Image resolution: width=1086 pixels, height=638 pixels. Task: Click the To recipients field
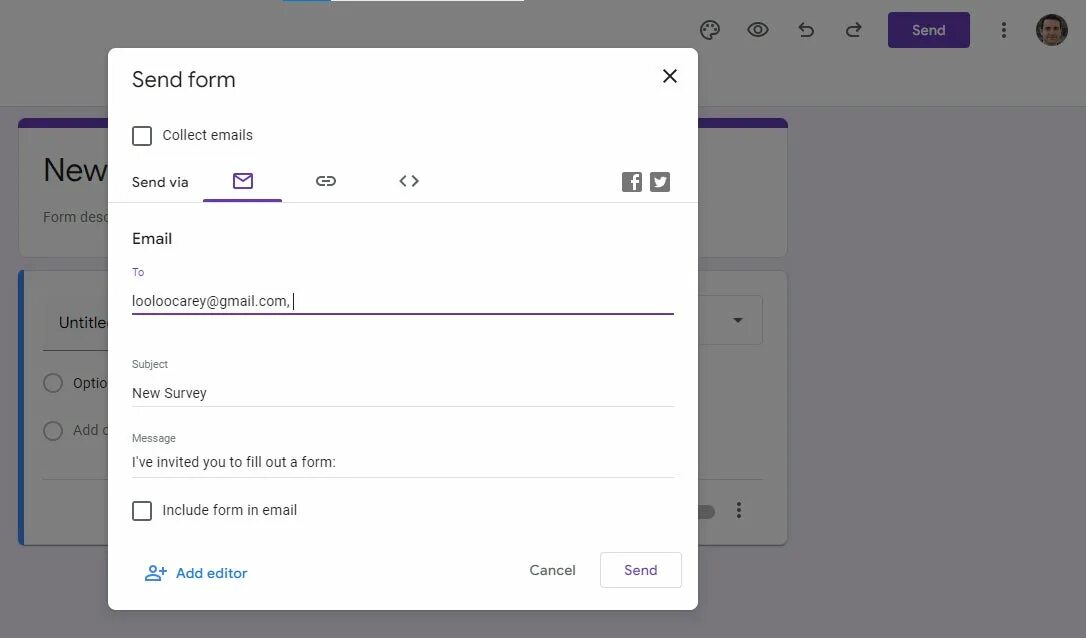(402, 301)
